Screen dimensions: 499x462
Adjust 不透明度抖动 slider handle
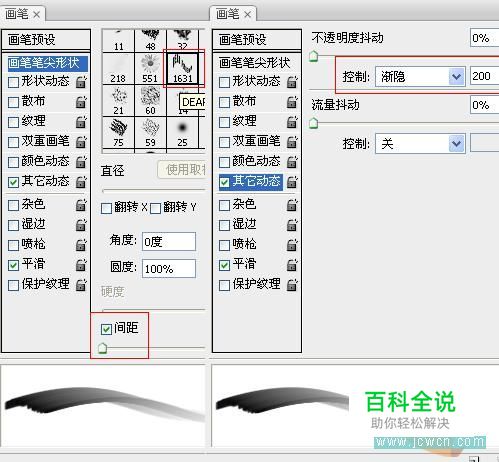(x=314, y=56)
